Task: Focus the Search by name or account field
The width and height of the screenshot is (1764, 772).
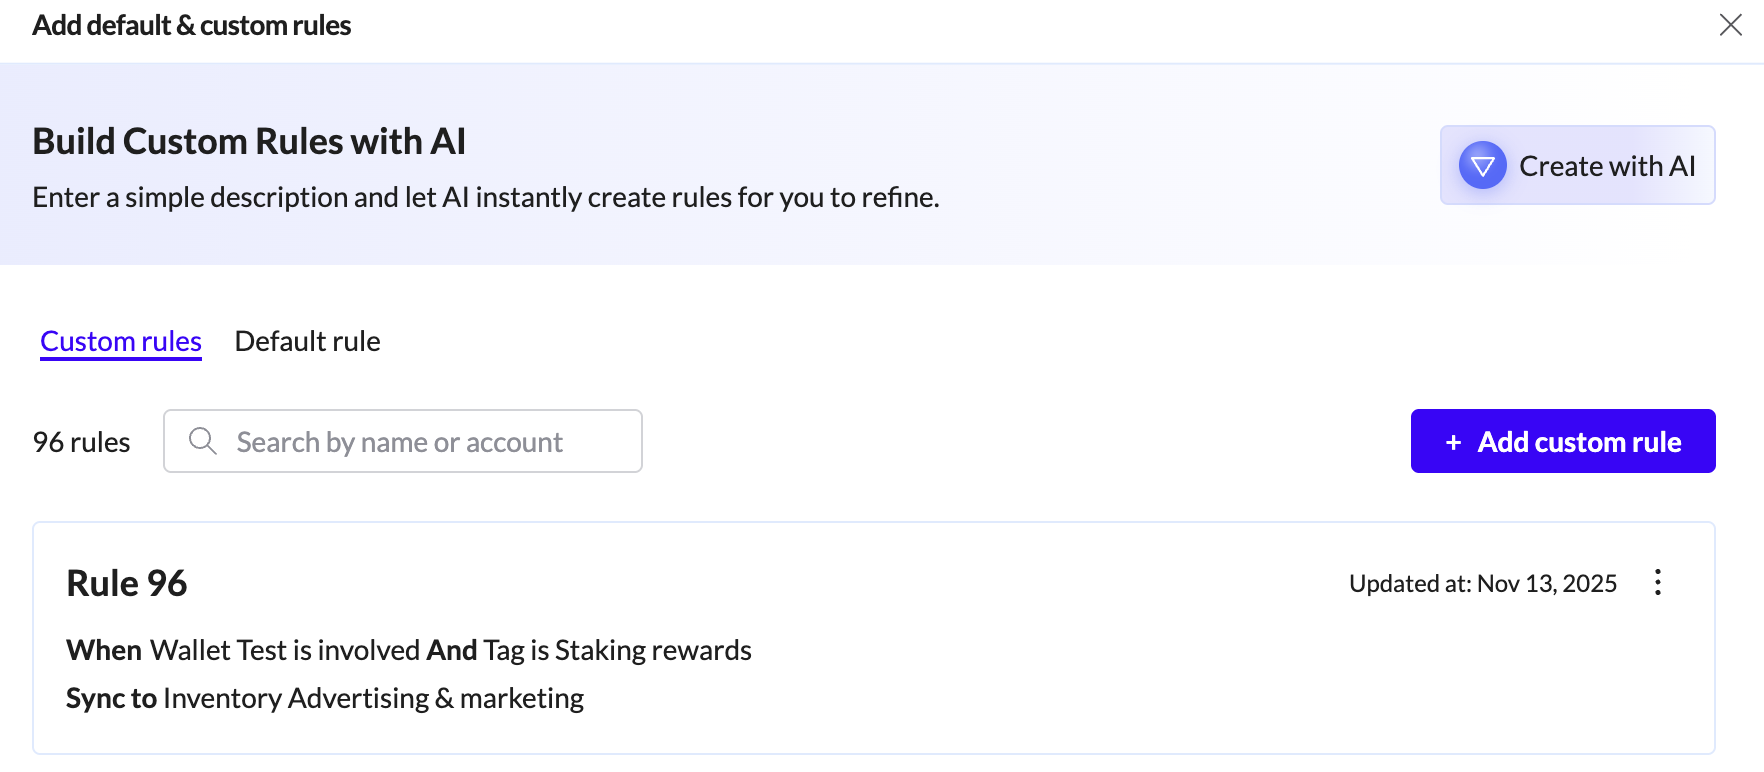Action: 403,441
